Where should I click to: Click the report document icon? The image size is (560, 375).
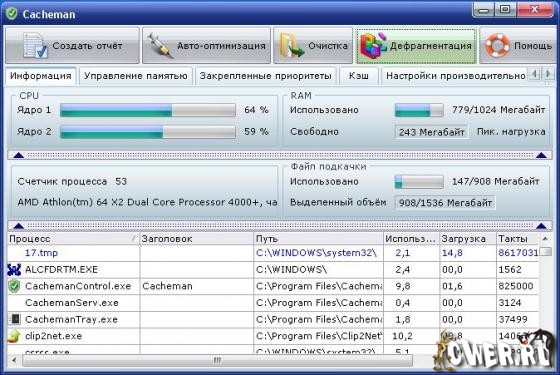pyautogui.click(x=34, y=46)
